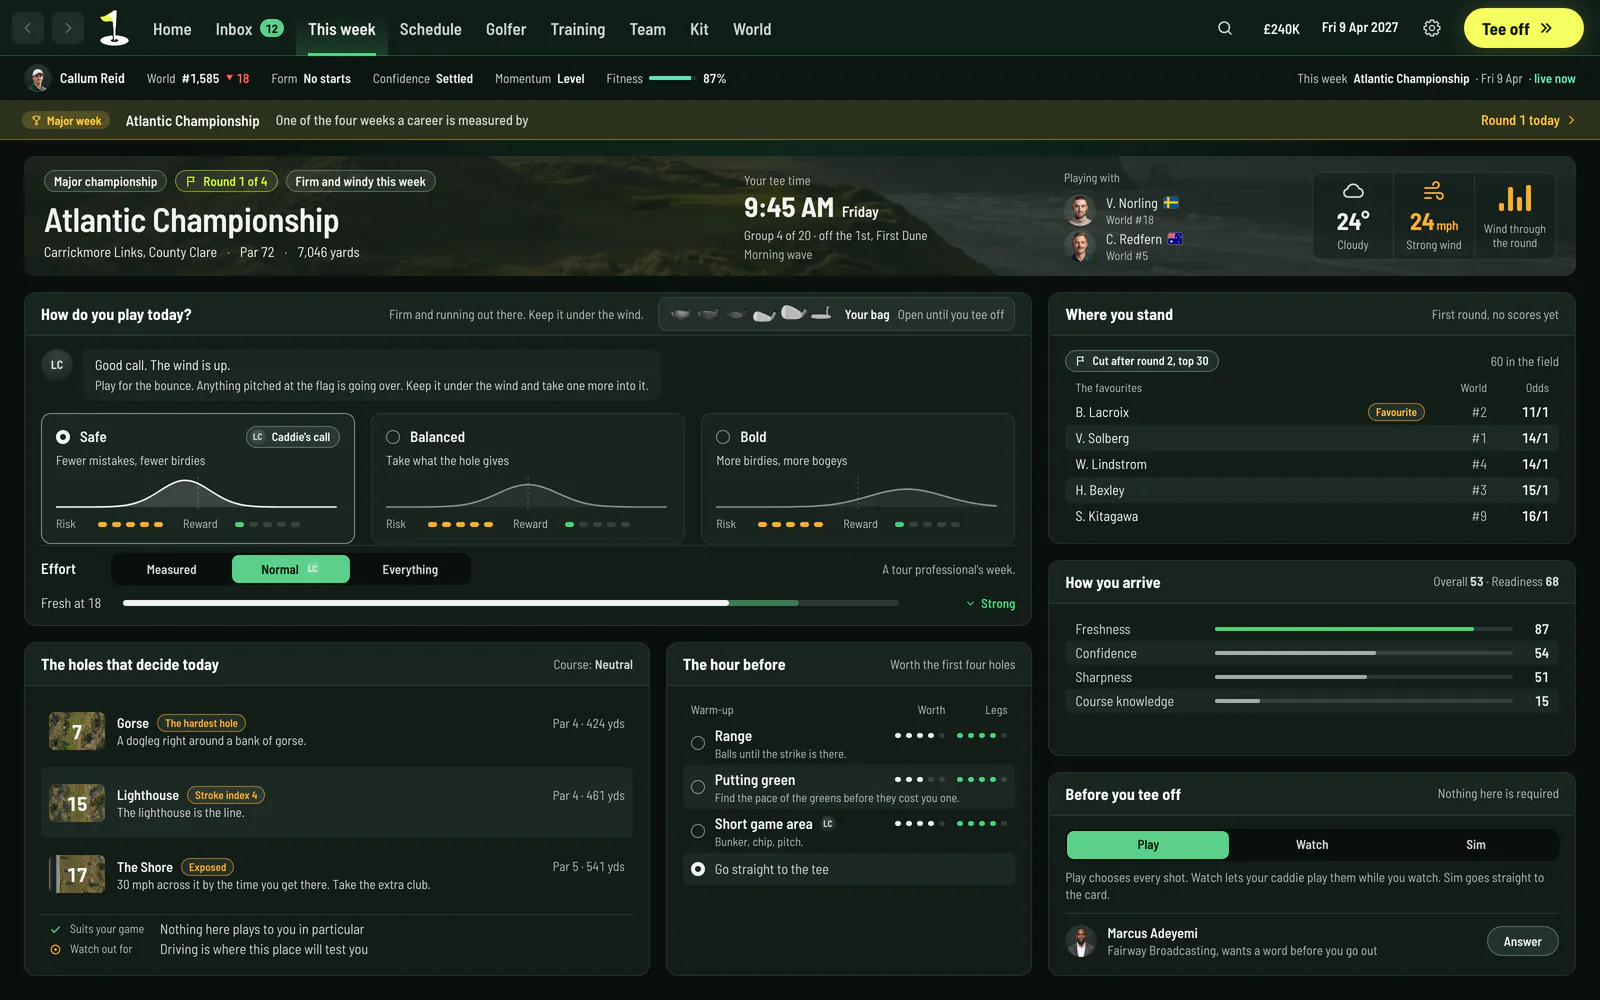Choose the Range warm-up option
Image resolution: width=1600 pixels, height=1000 pixels.
tap(849, 743)
